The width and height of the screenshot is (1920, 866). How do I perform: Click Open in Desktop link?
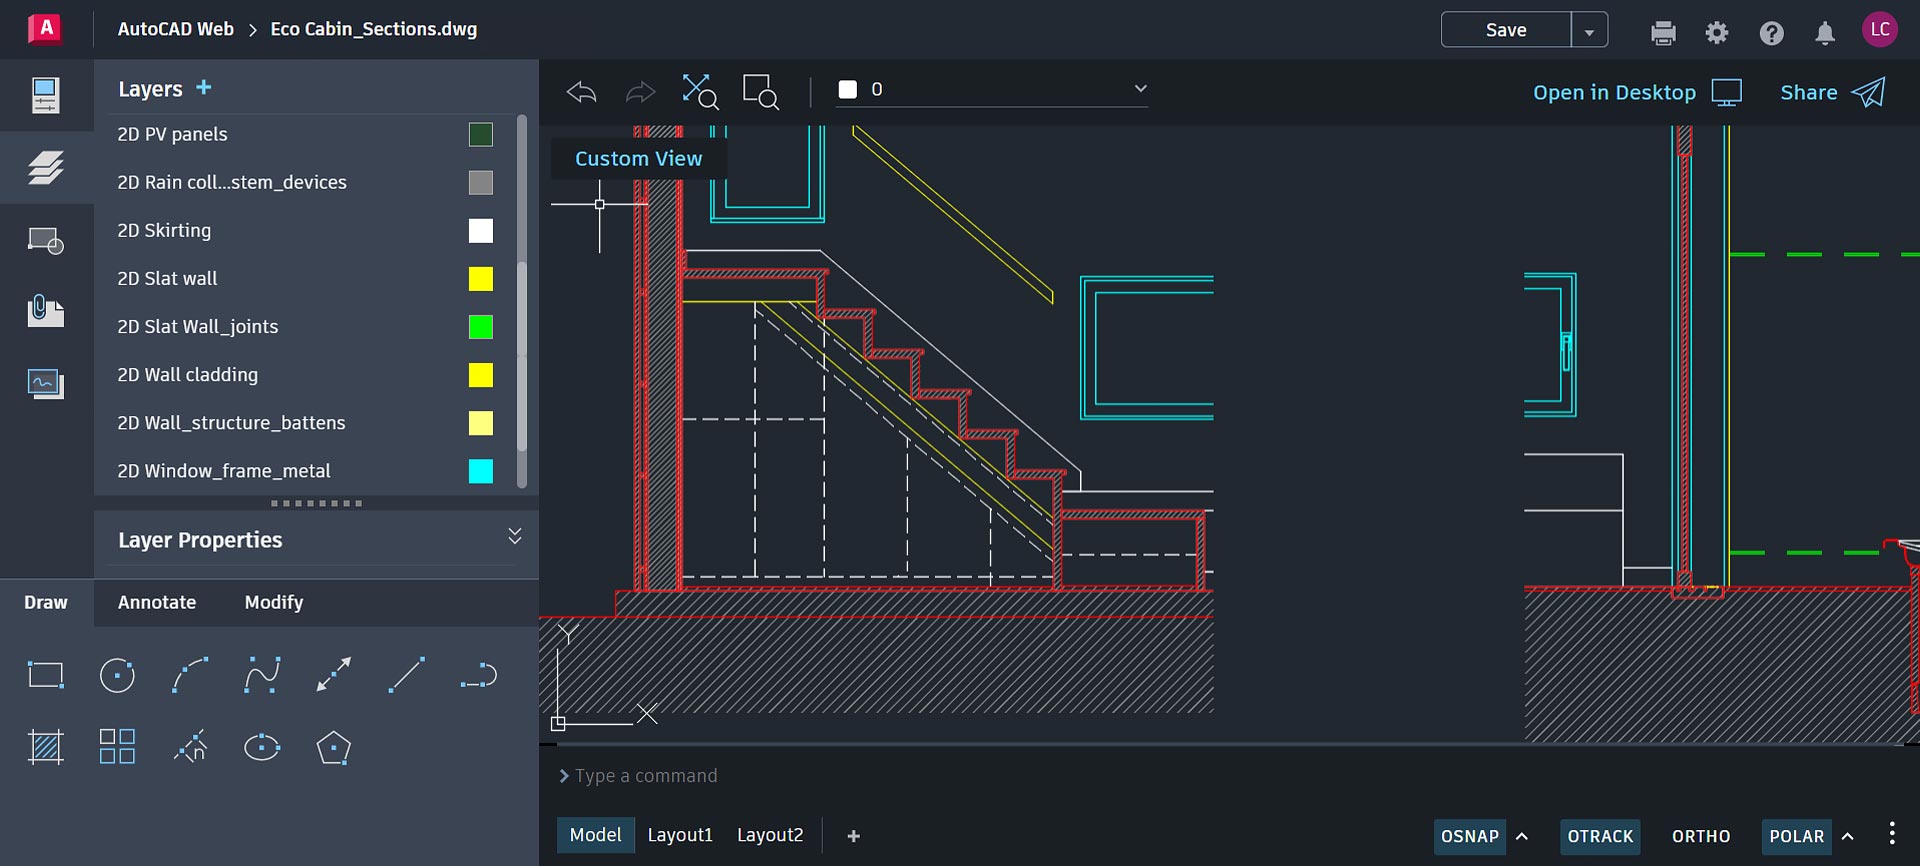click(1614, 92)
